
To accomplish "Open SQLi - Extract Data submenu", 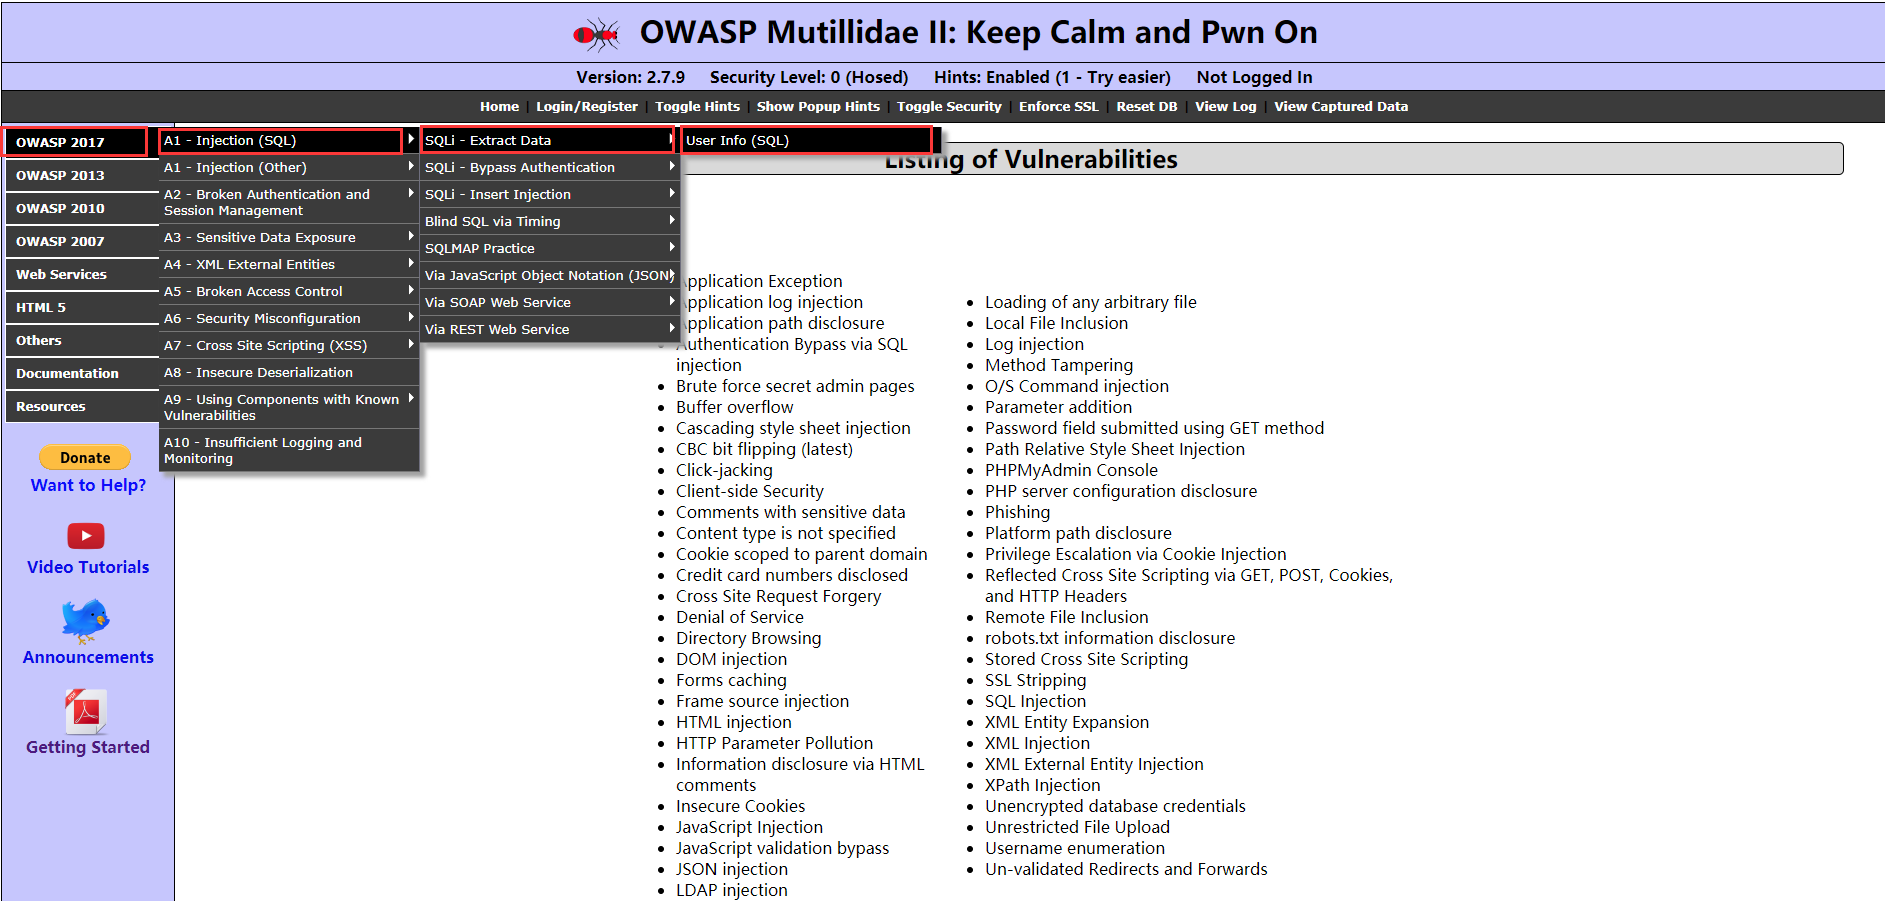I will [x=550, y=140].
